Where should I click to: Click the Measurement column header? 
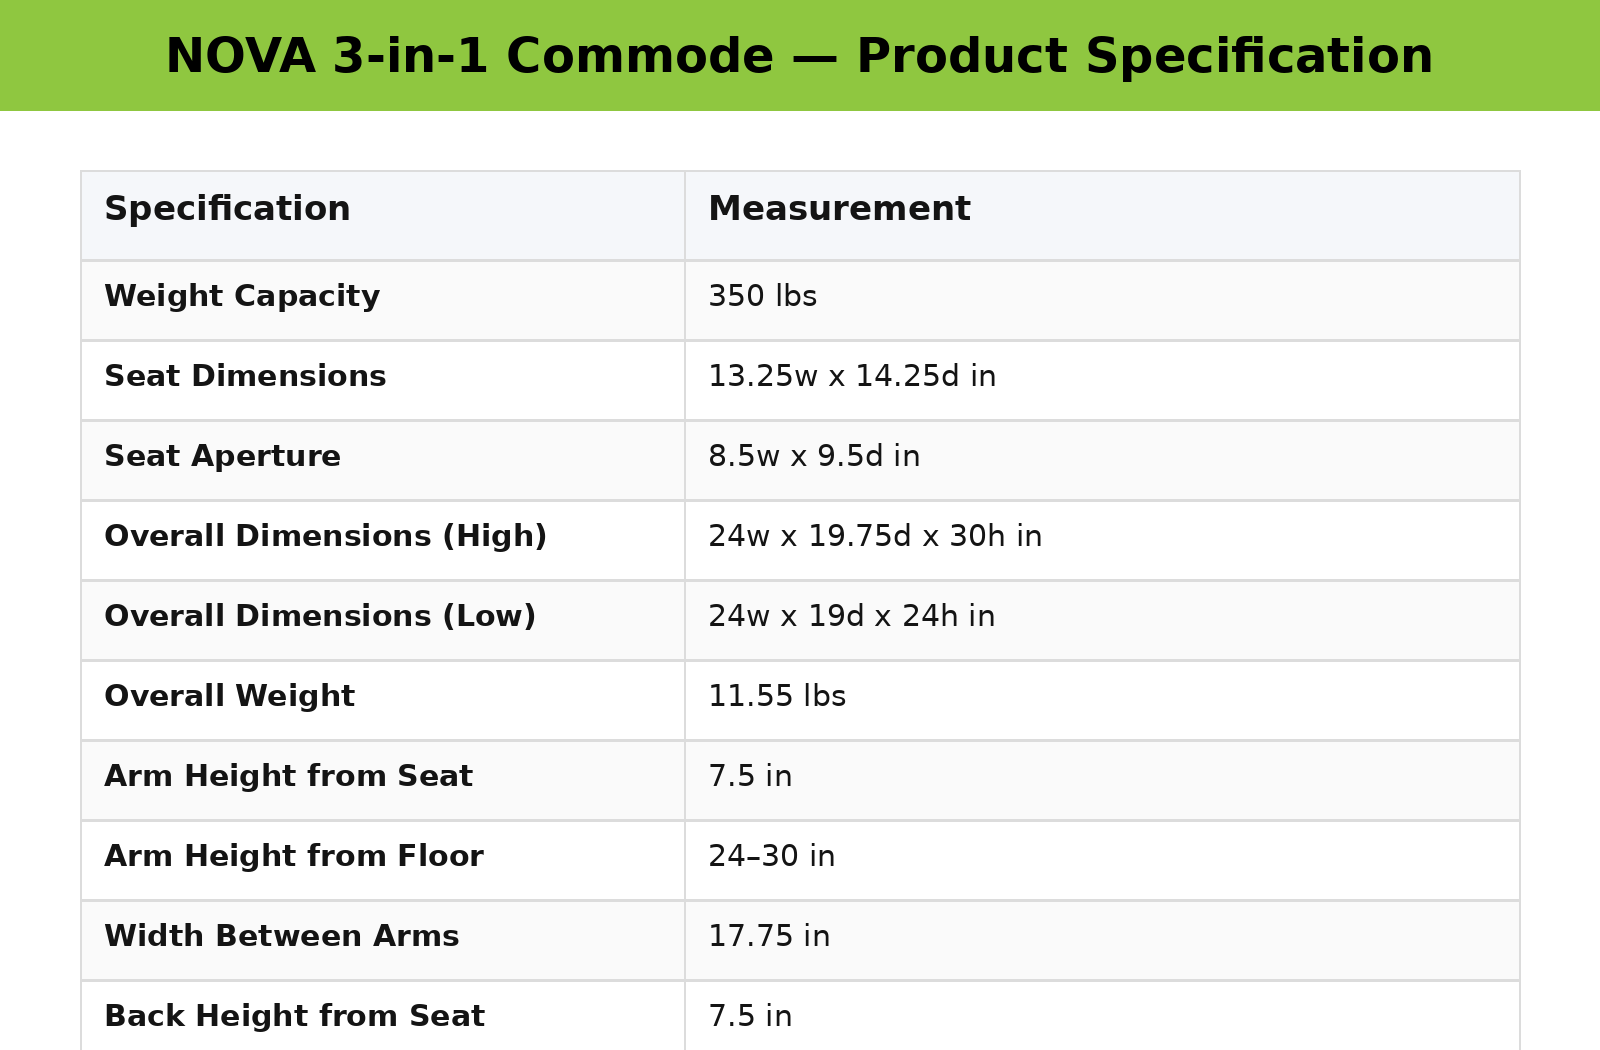pyautogui.click(x=839, y=210)
